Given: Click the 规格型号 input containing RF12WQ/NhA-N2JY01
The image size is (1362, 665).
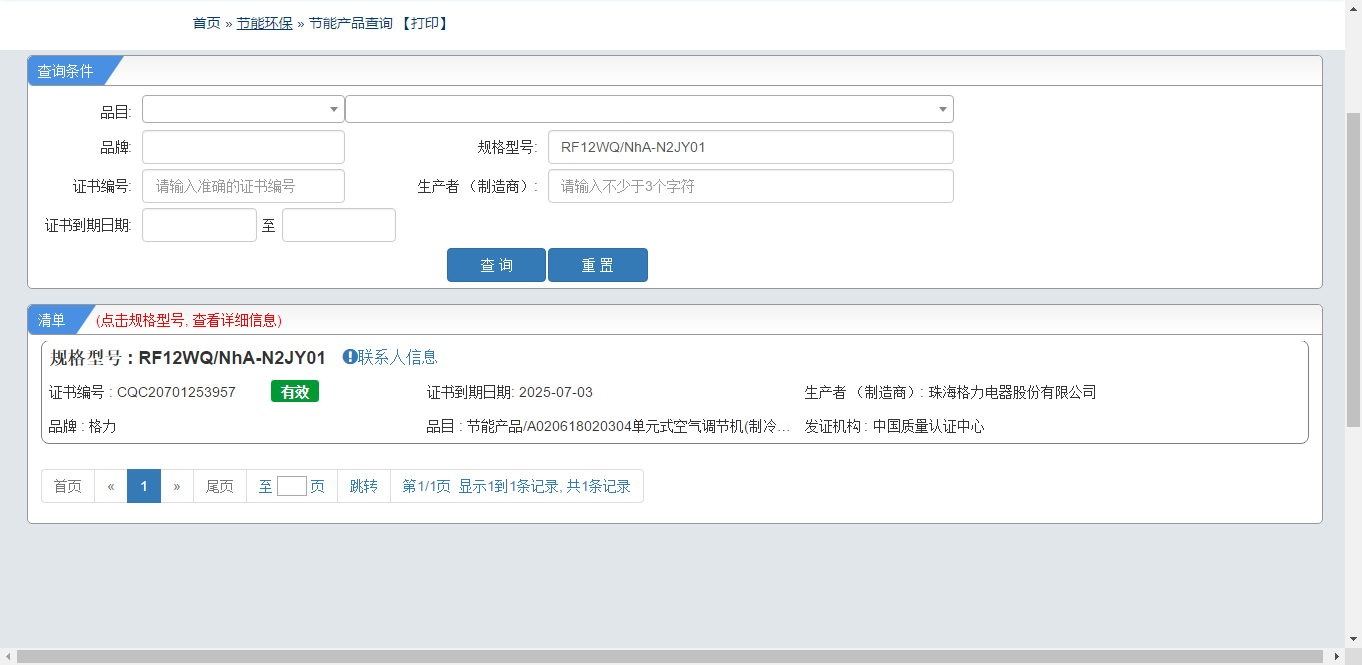Looking at the screenshot, I should tap(750, 147).
